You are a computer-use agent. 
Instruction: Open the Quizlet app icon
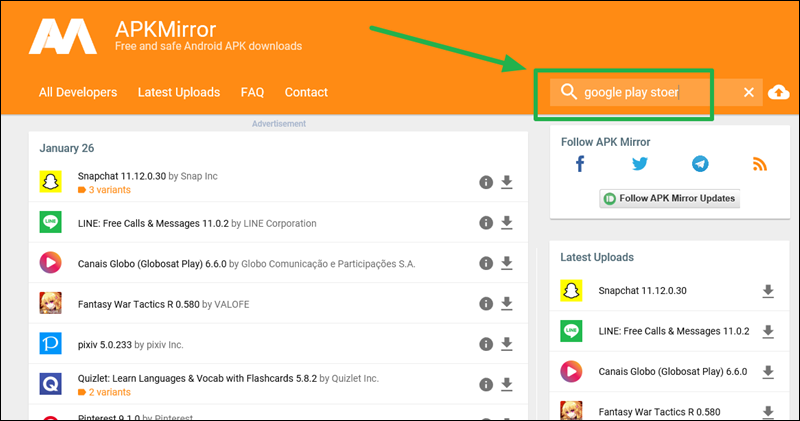51,384
